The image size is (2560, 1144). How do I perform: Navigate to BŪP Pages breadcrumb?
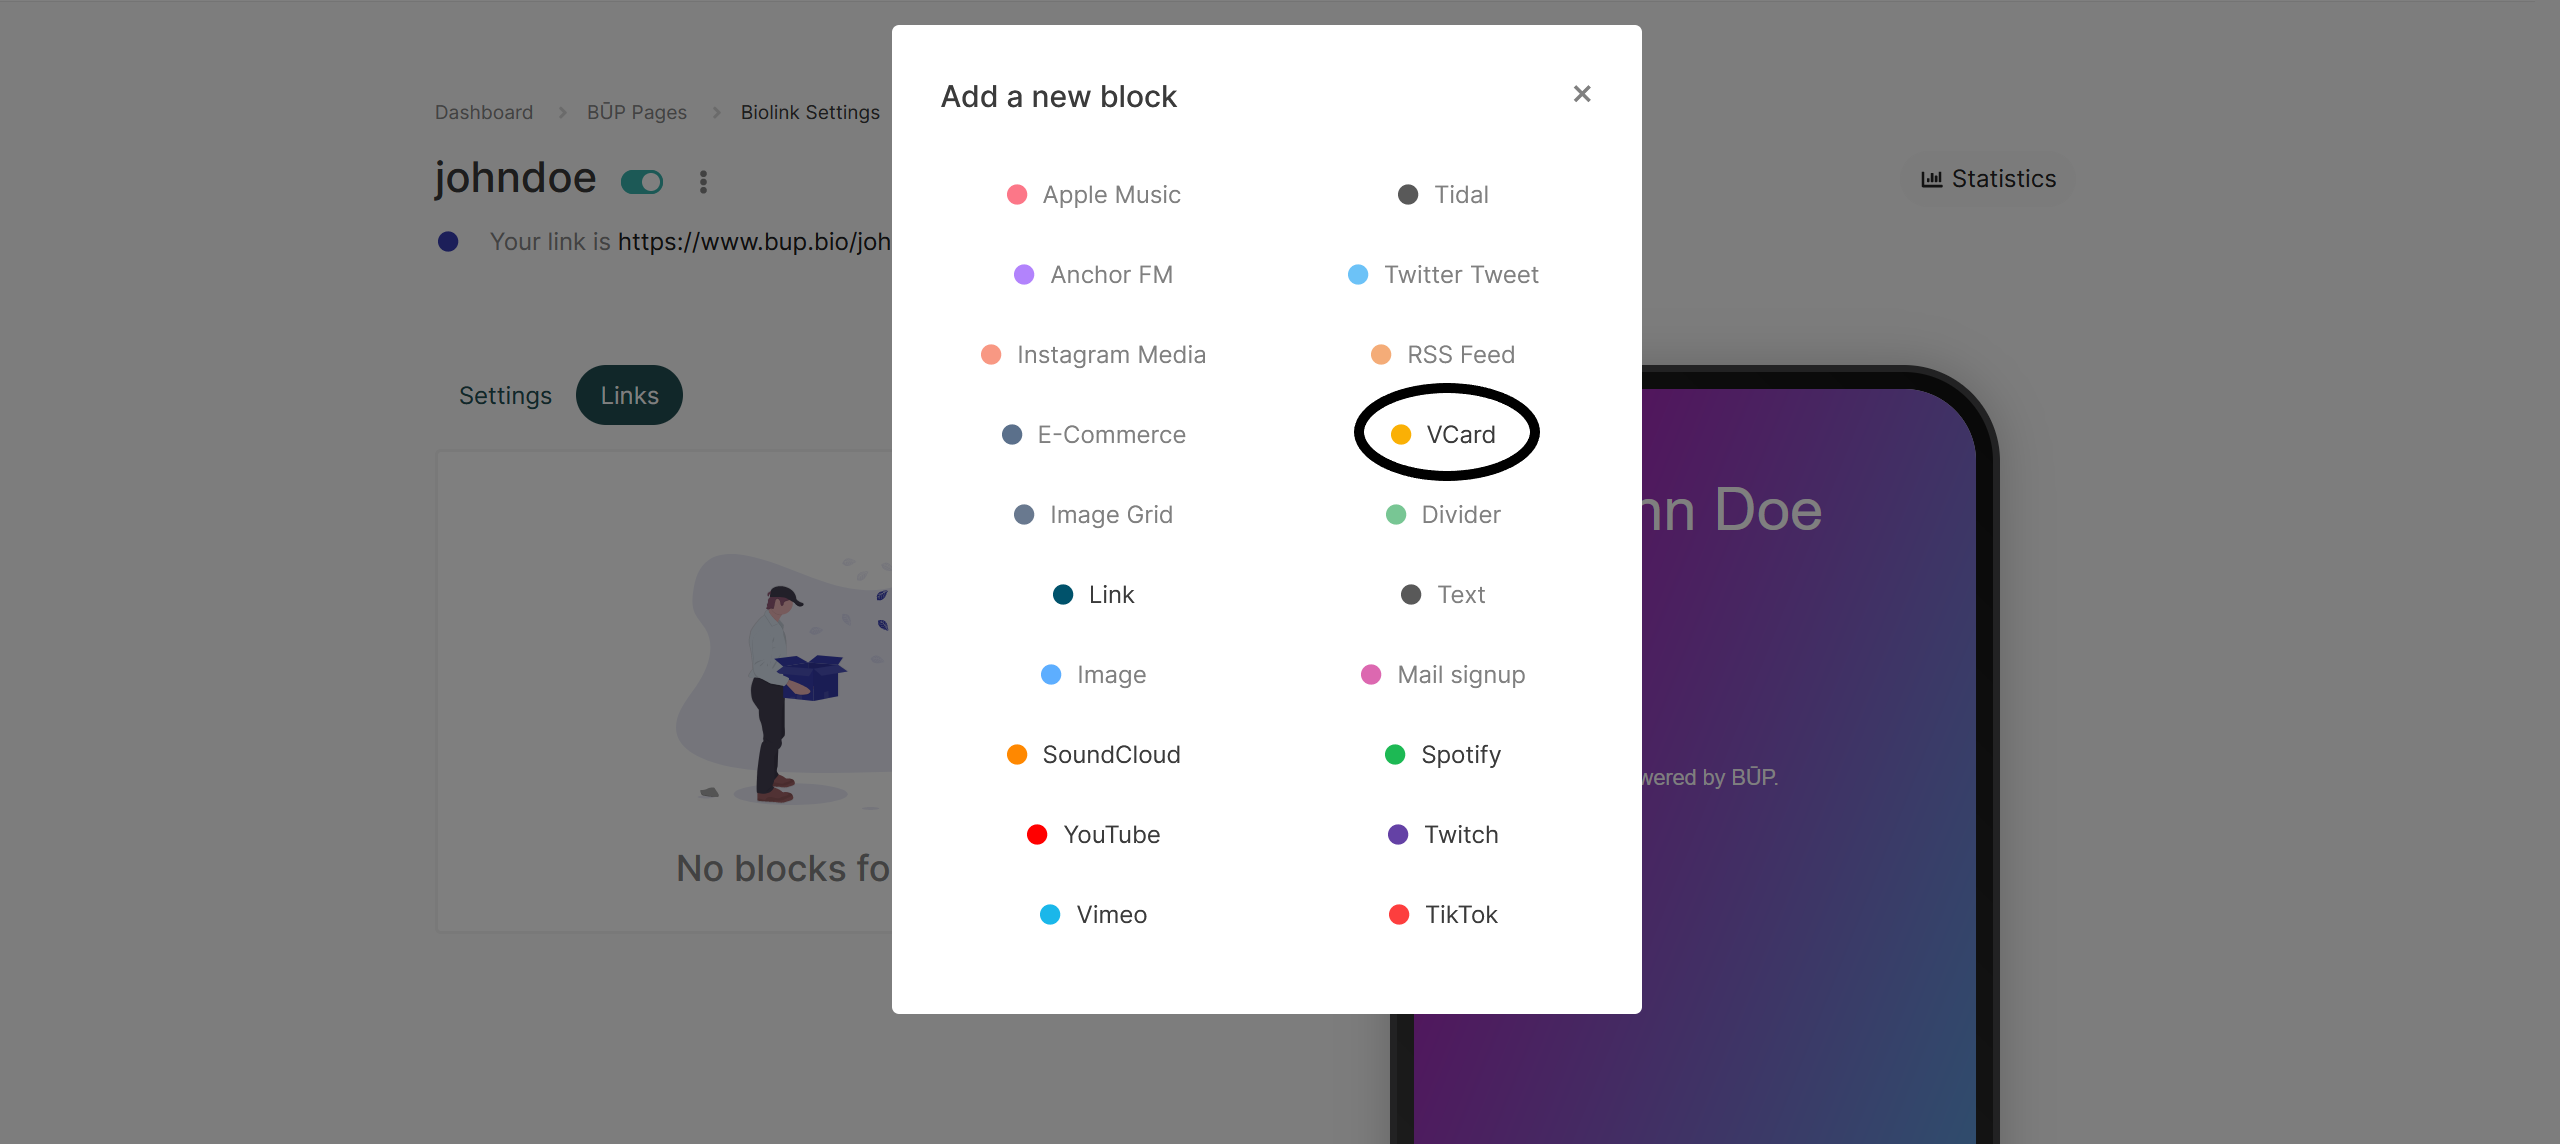pyautogui.click(x=637, y=112)
